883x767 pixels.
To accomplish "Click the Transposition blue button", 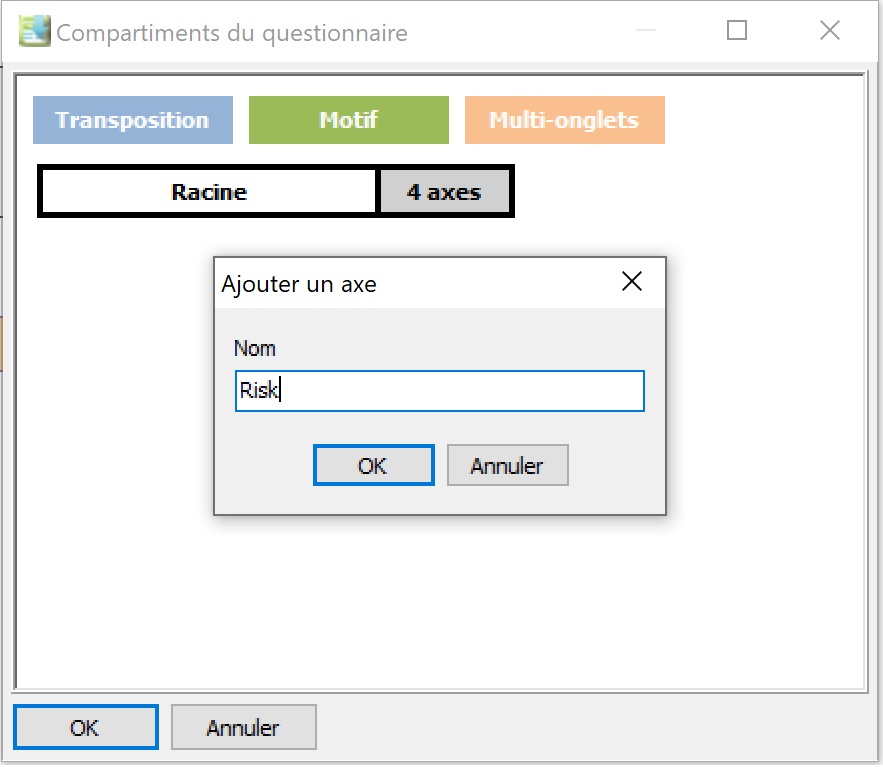I will coord(132,120).
